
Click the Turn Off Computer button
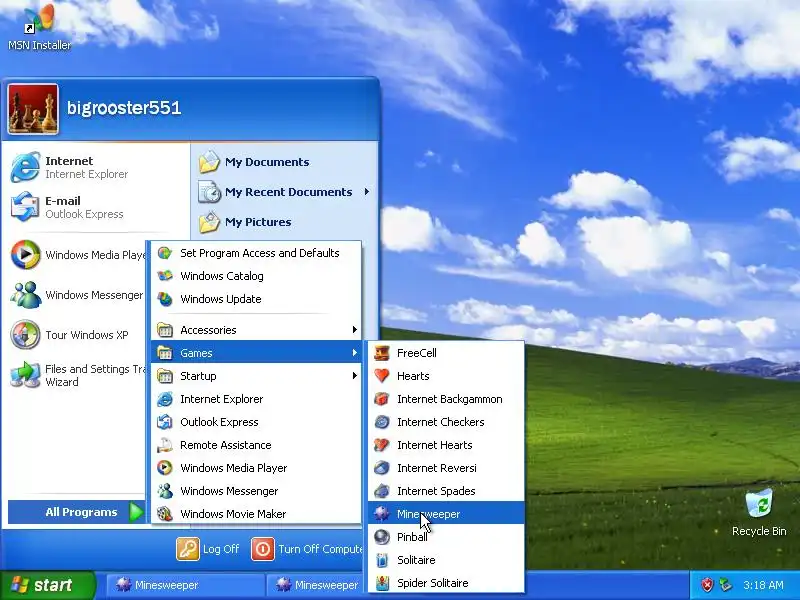[x=307, y=549]
